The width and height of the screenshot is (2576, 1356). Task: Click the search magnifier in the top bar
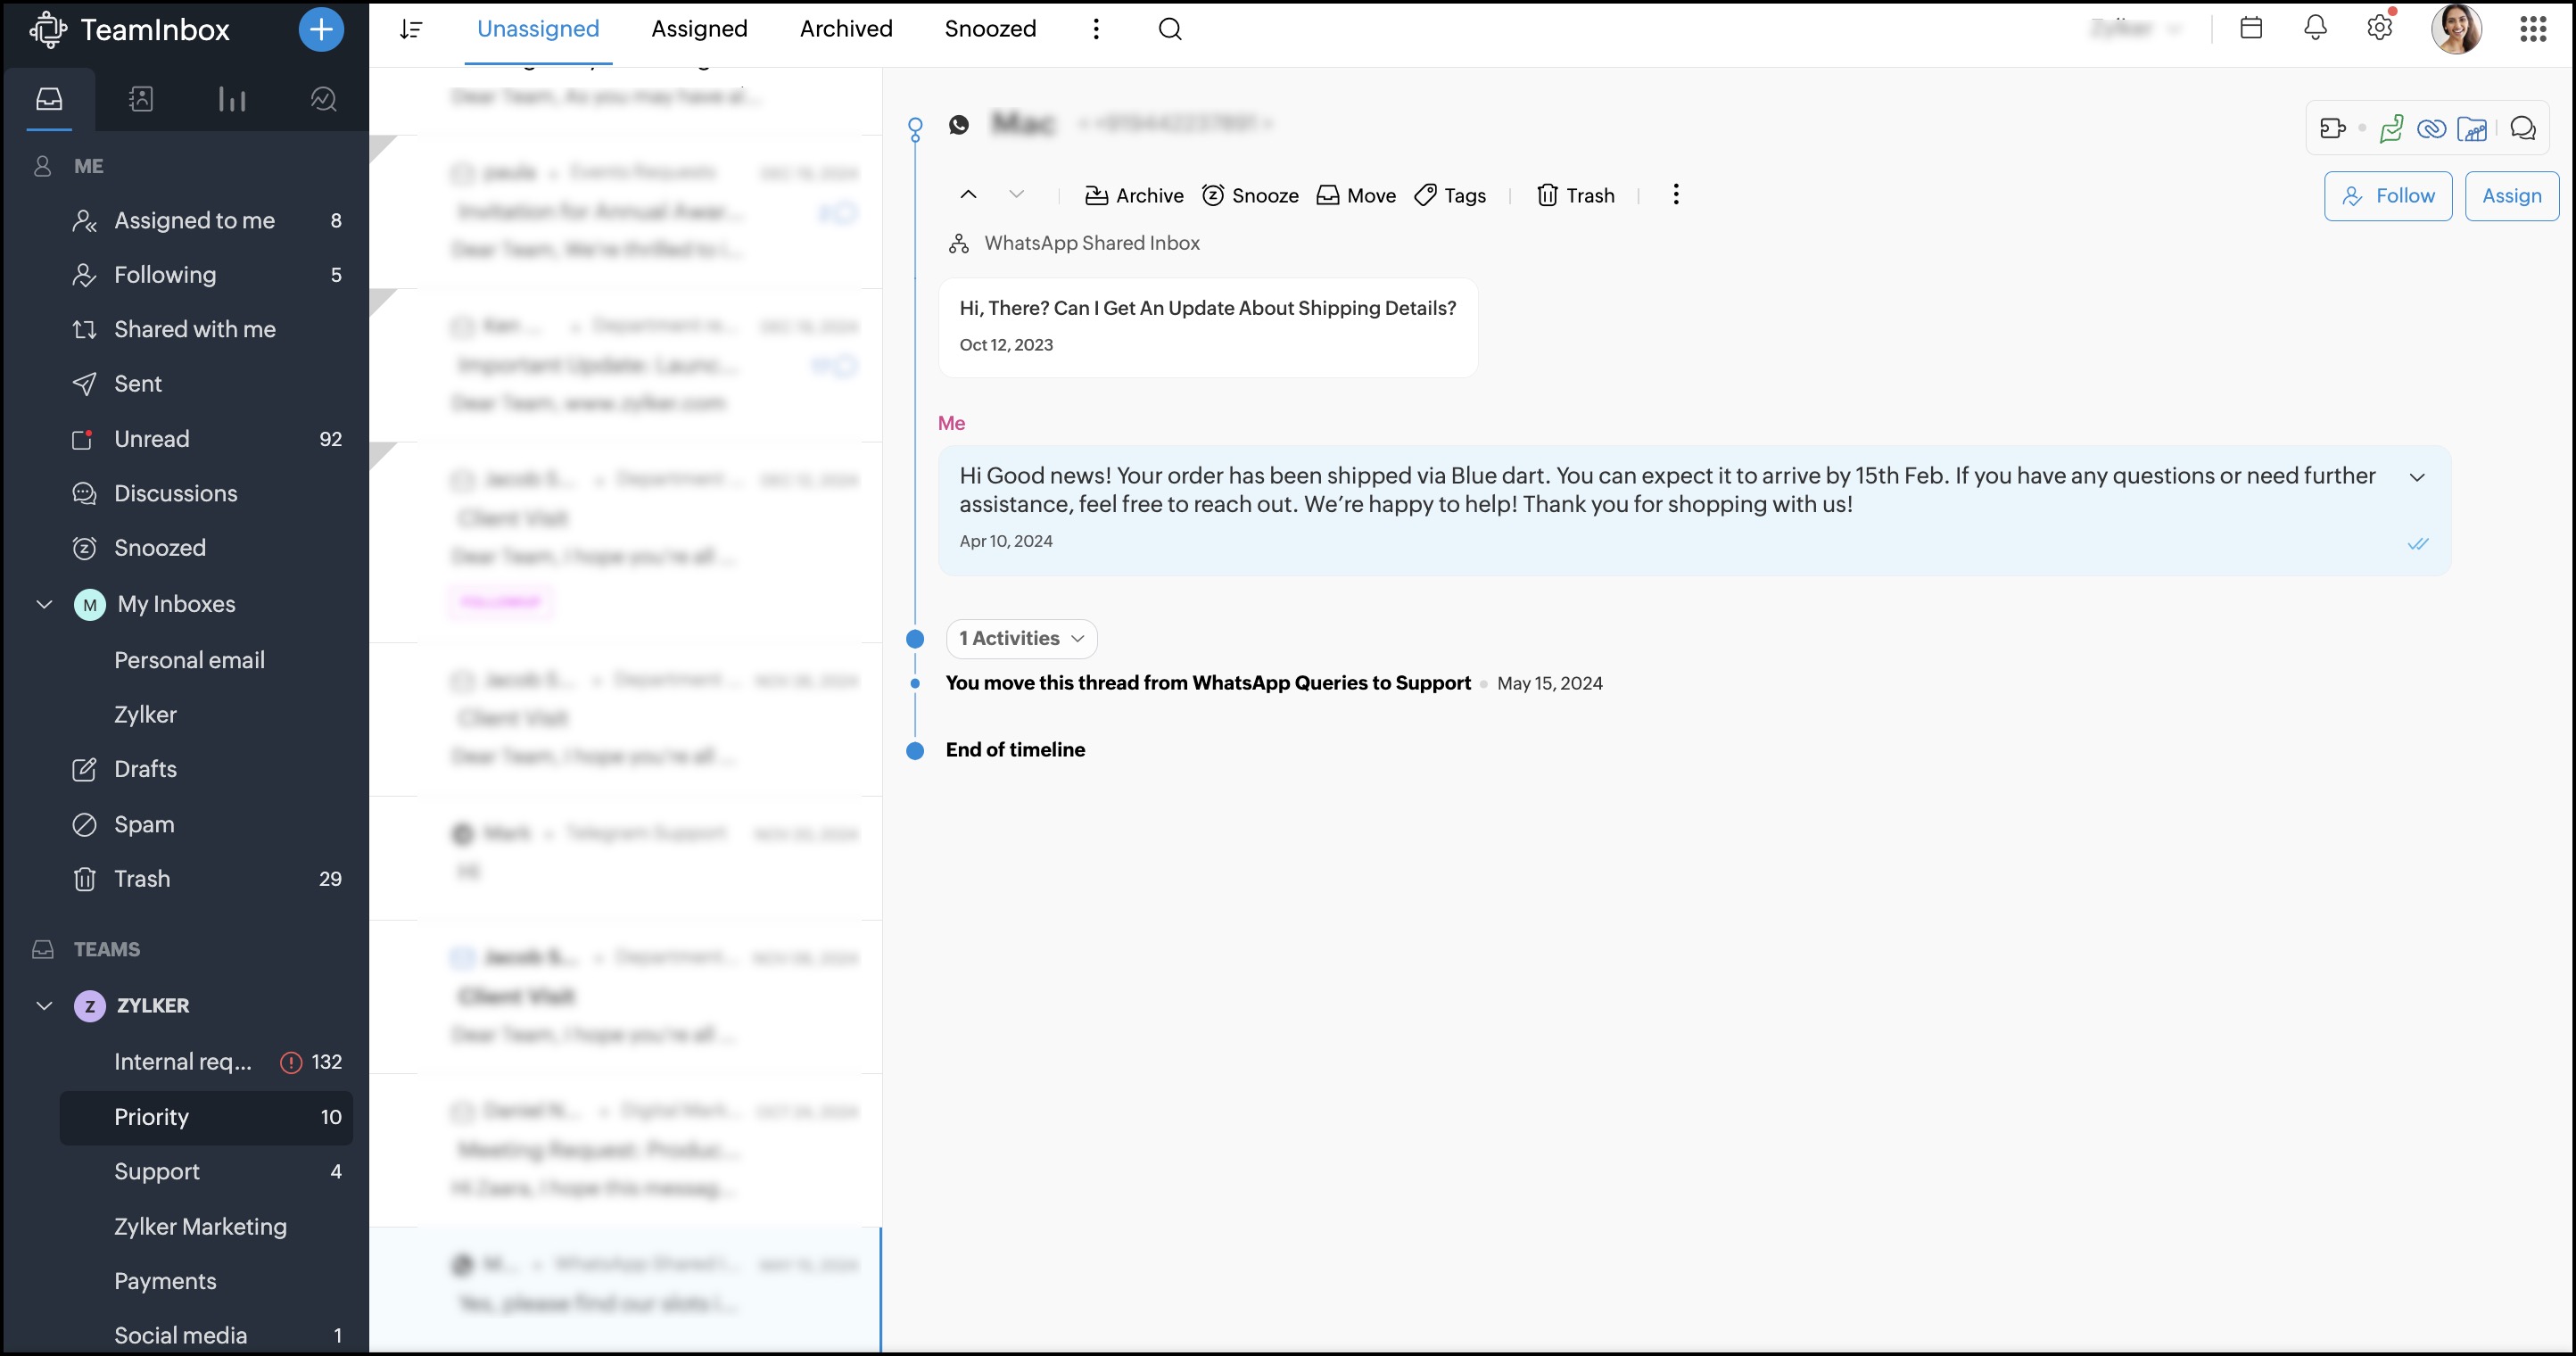[1169, 29]
